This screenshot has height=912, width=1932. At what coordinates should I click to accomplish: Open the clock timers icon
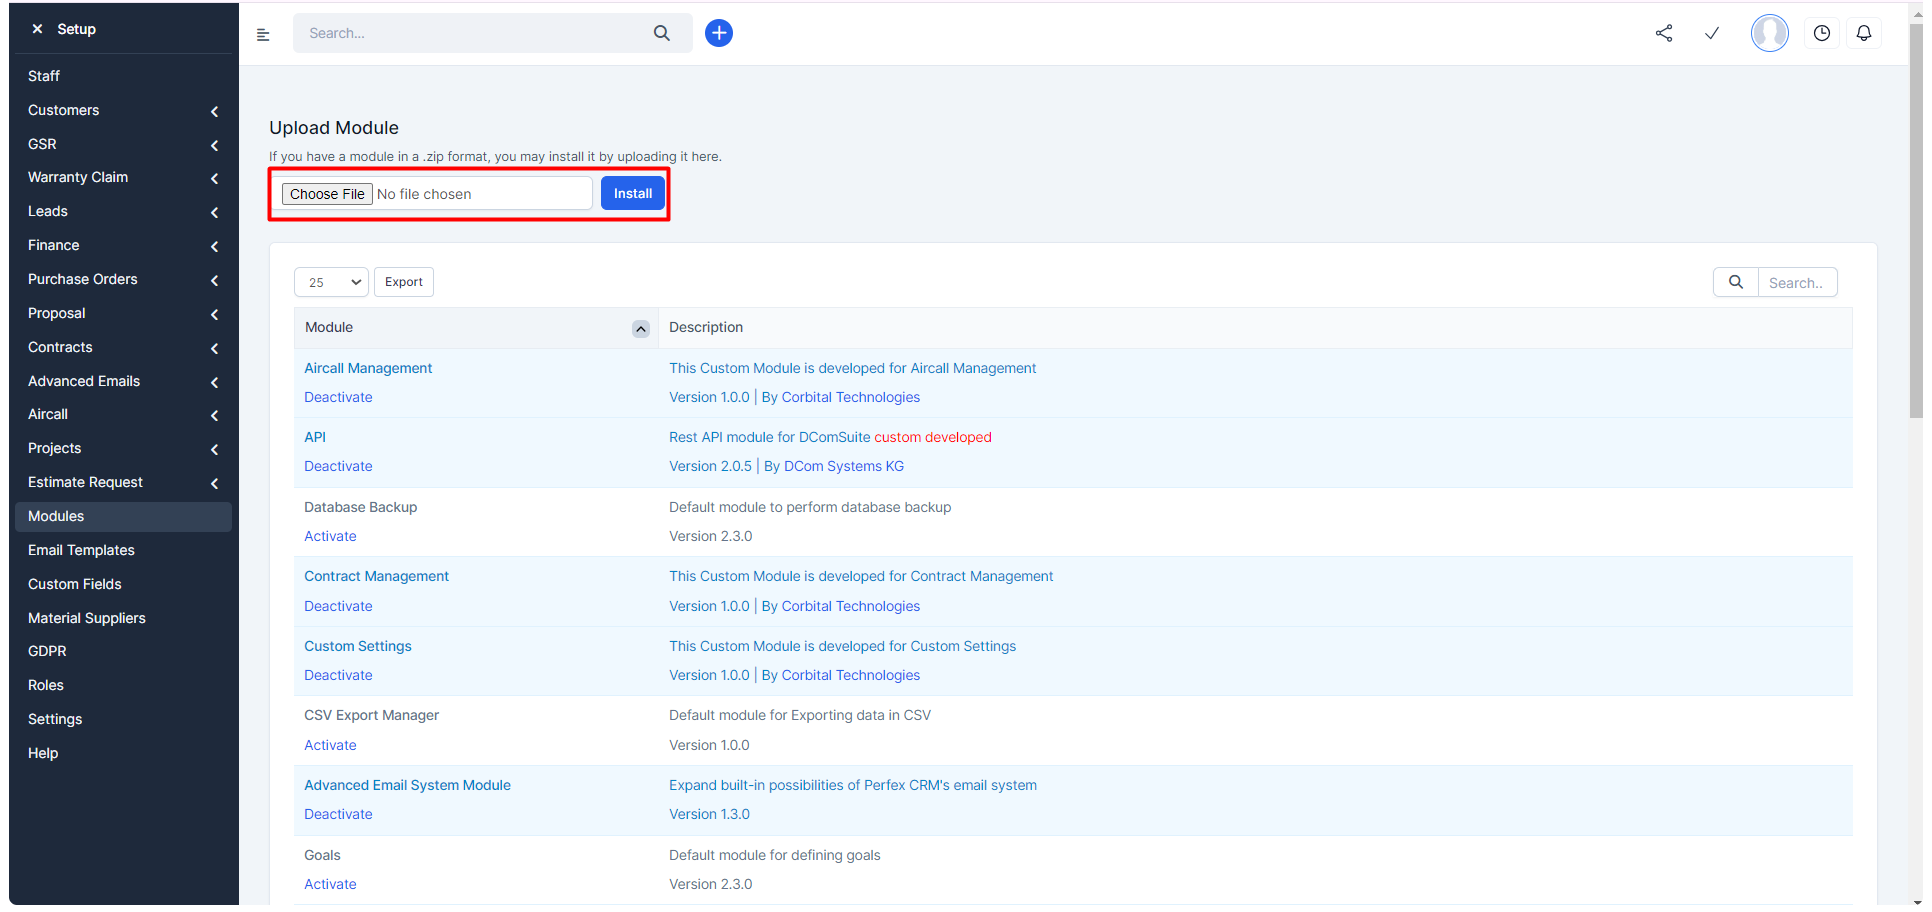1822,33
